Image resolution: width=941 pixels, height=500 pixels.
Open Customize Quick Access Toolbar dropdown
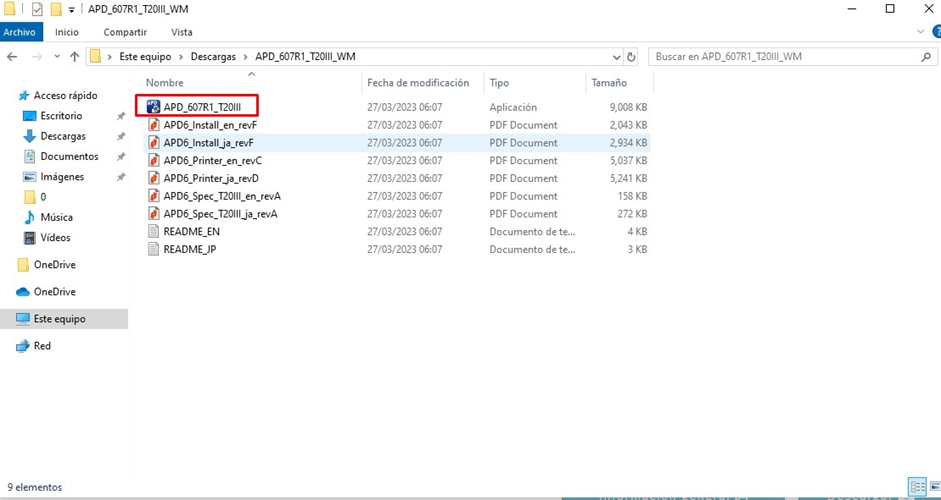point(72,10)
